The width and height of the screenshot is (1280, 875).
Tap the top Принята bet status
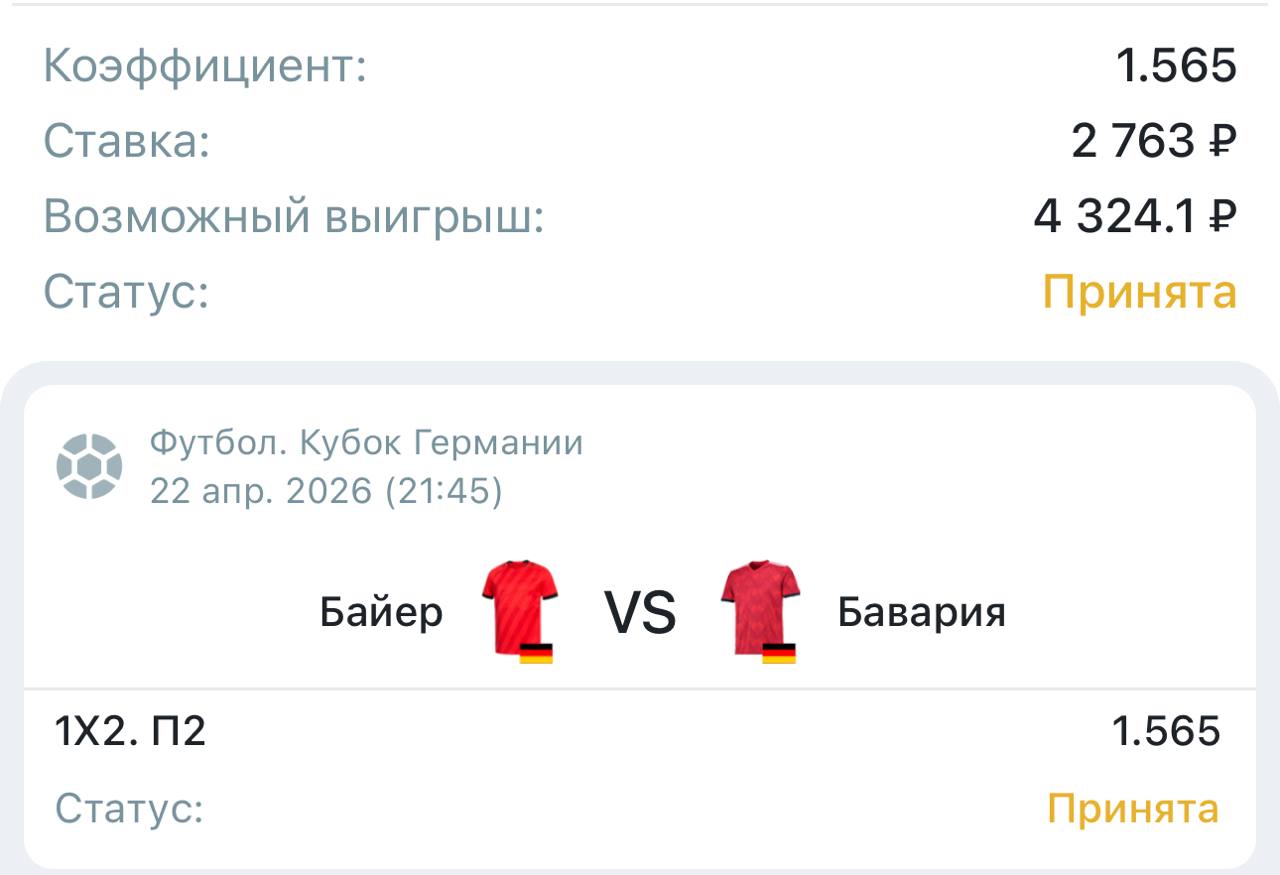pyautogui.click(x=1140, y=292)
